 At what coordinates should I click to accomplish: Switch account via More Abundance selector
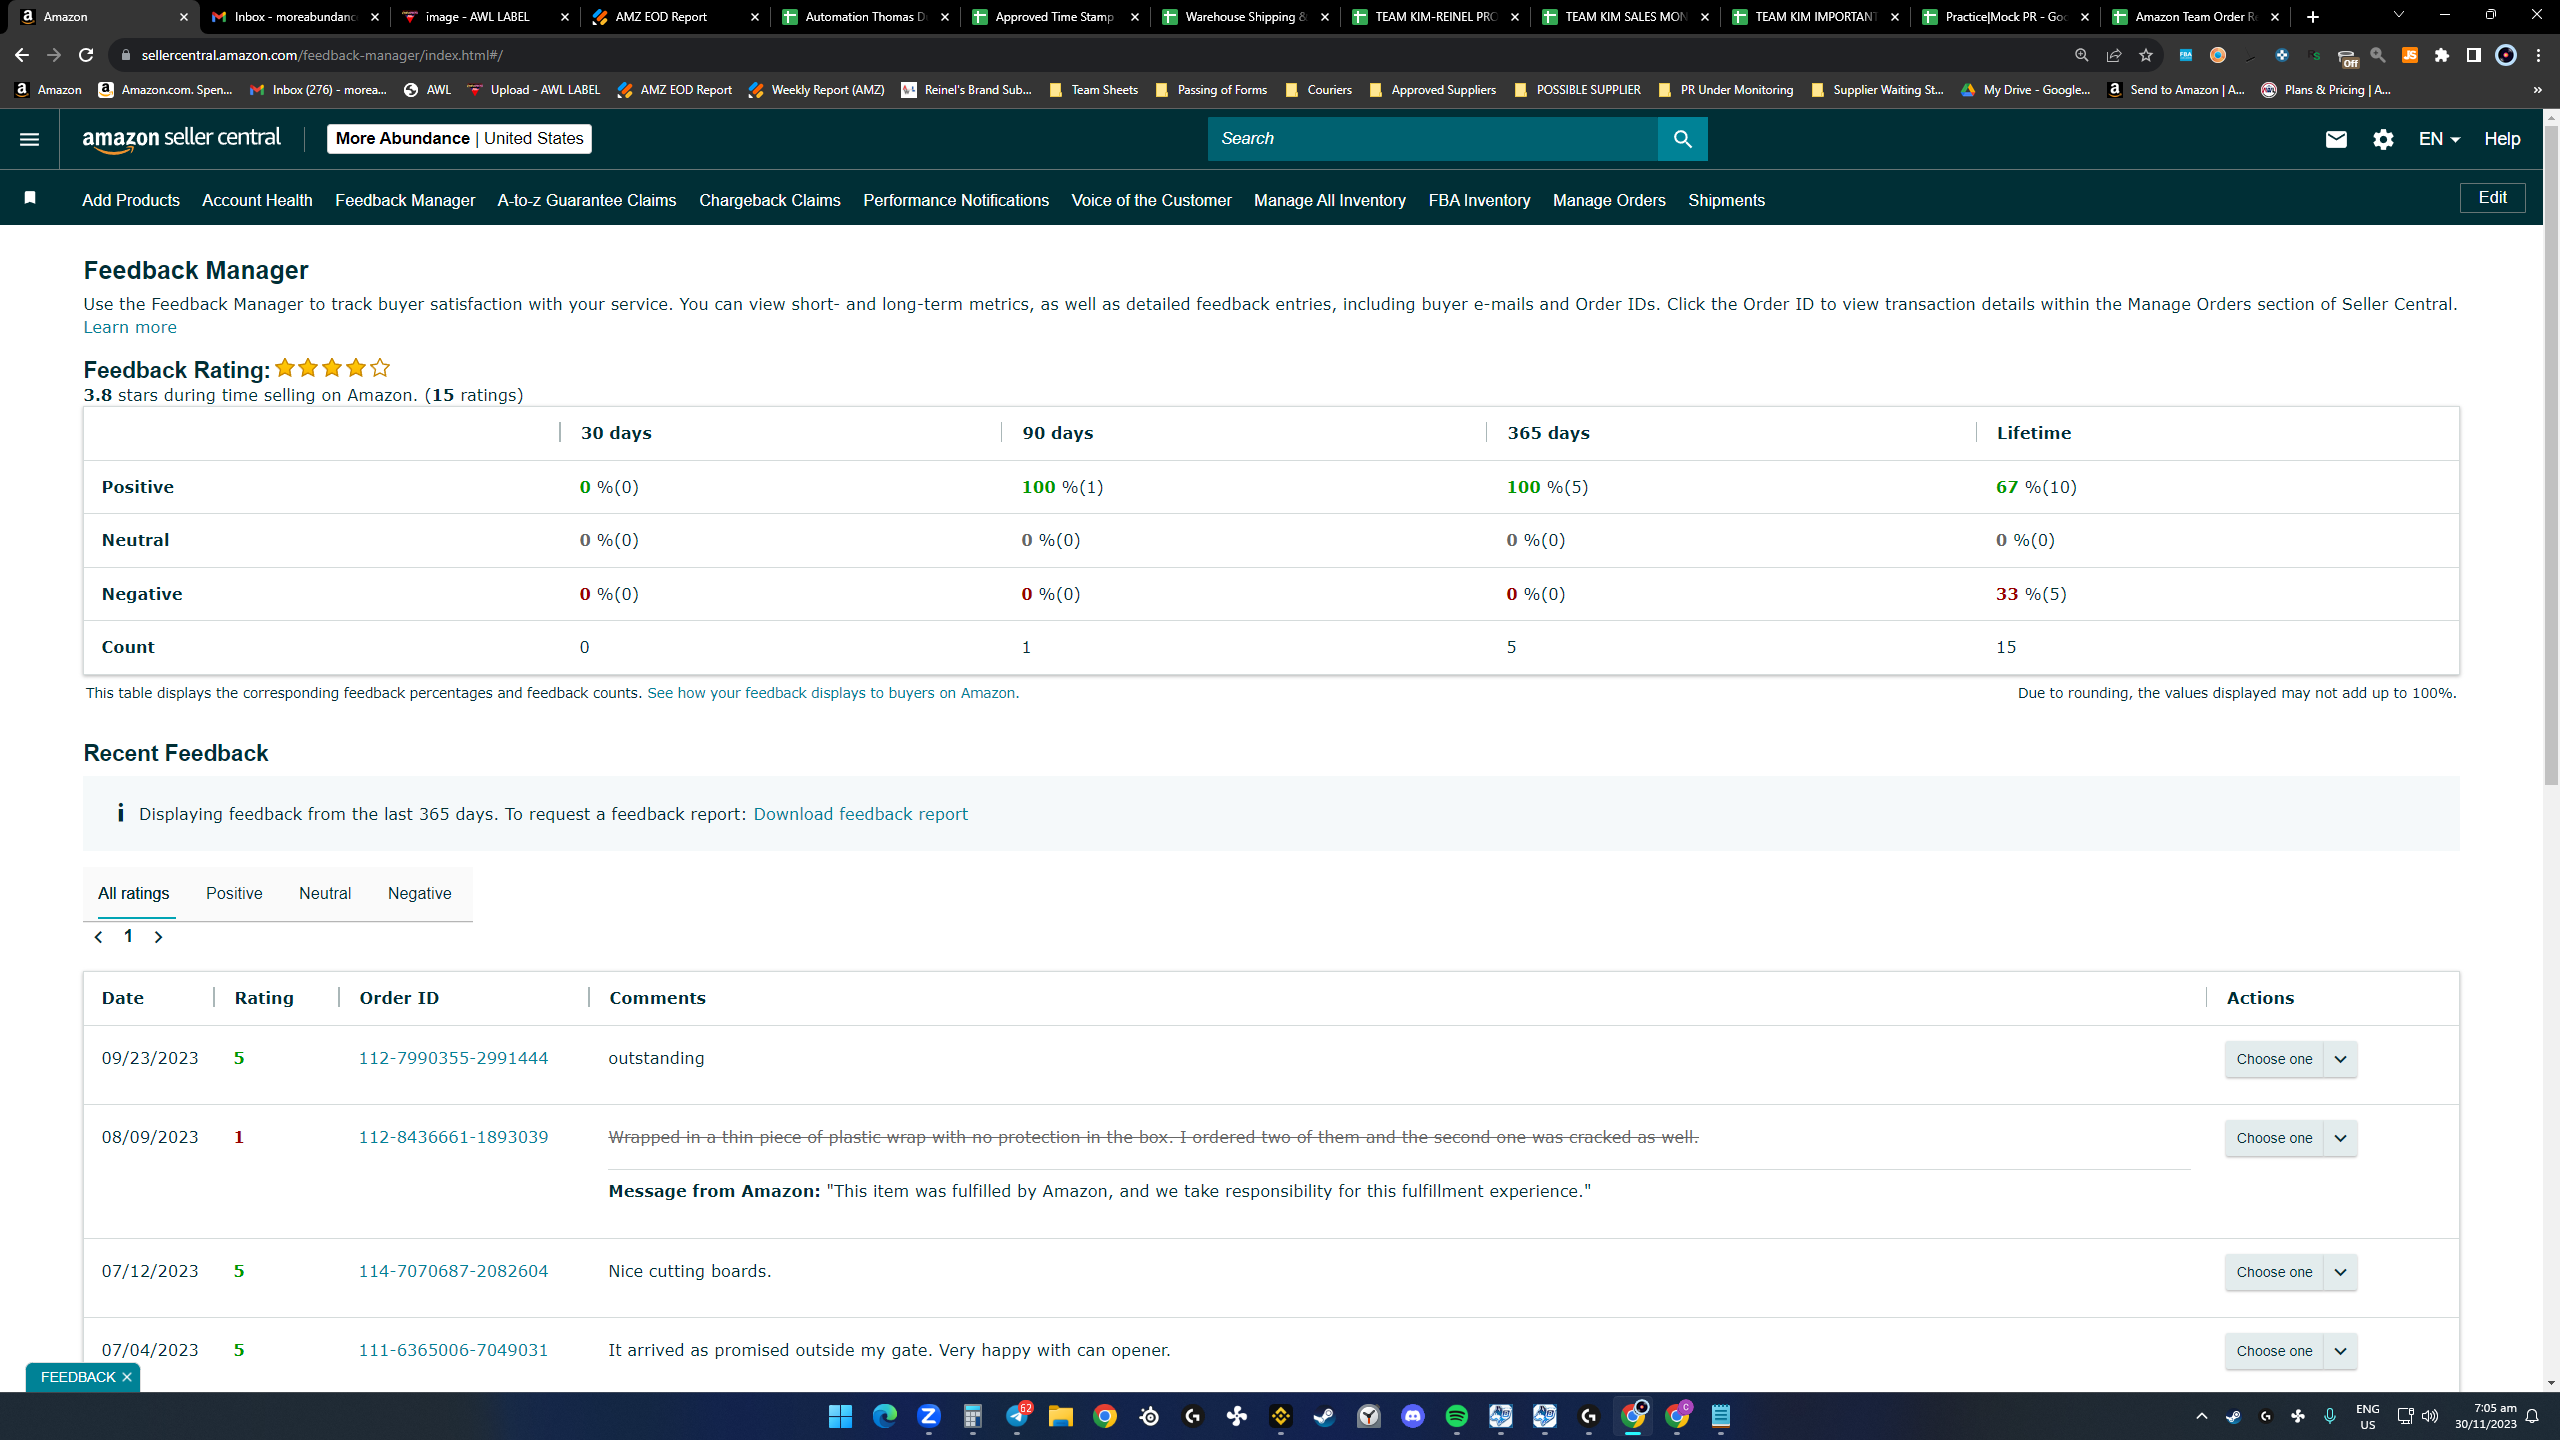(459, 139)
